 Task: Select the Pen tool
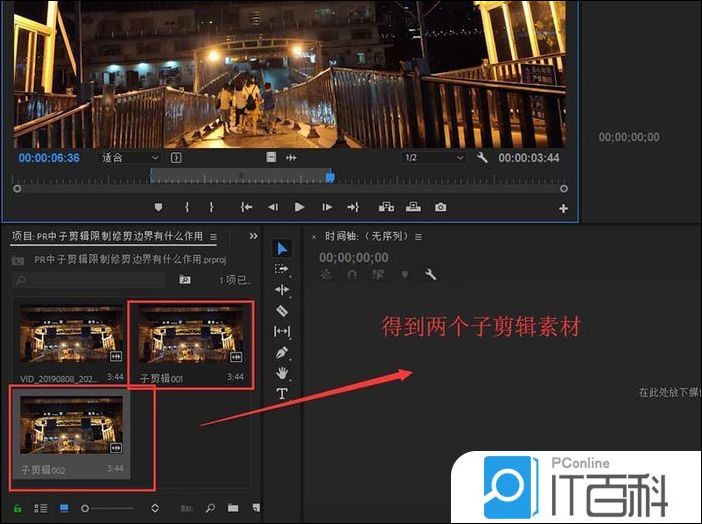pyautogui.click(x=282, y=353)
